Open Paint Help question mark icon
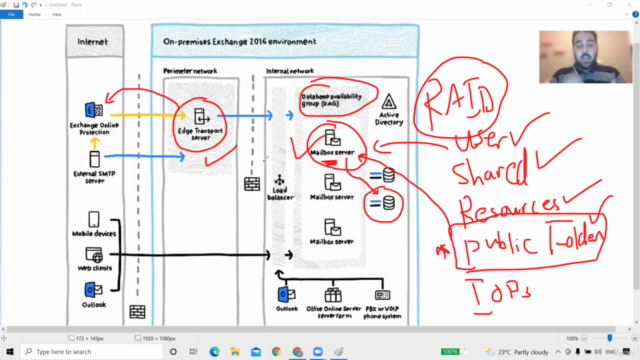640x360 pixels. tap(636, 14)
